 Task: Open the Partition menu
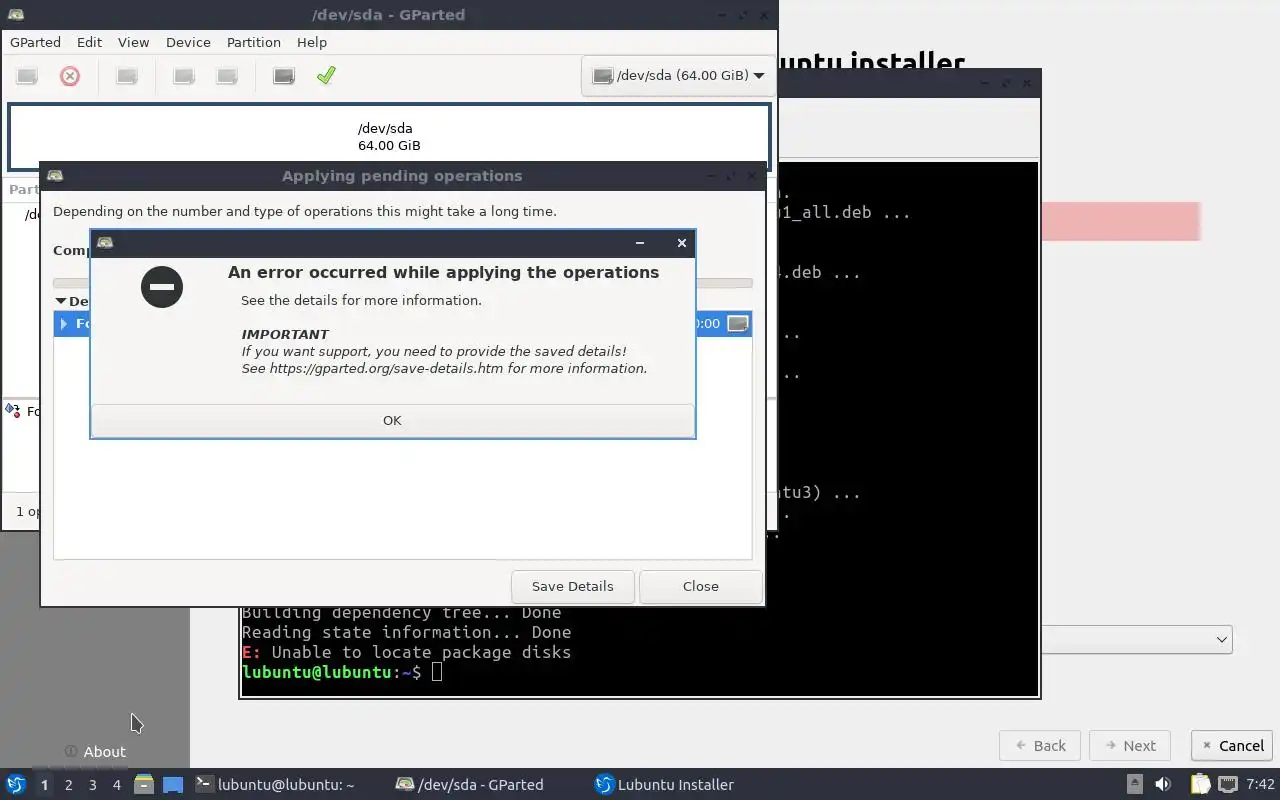coord(253,42)
